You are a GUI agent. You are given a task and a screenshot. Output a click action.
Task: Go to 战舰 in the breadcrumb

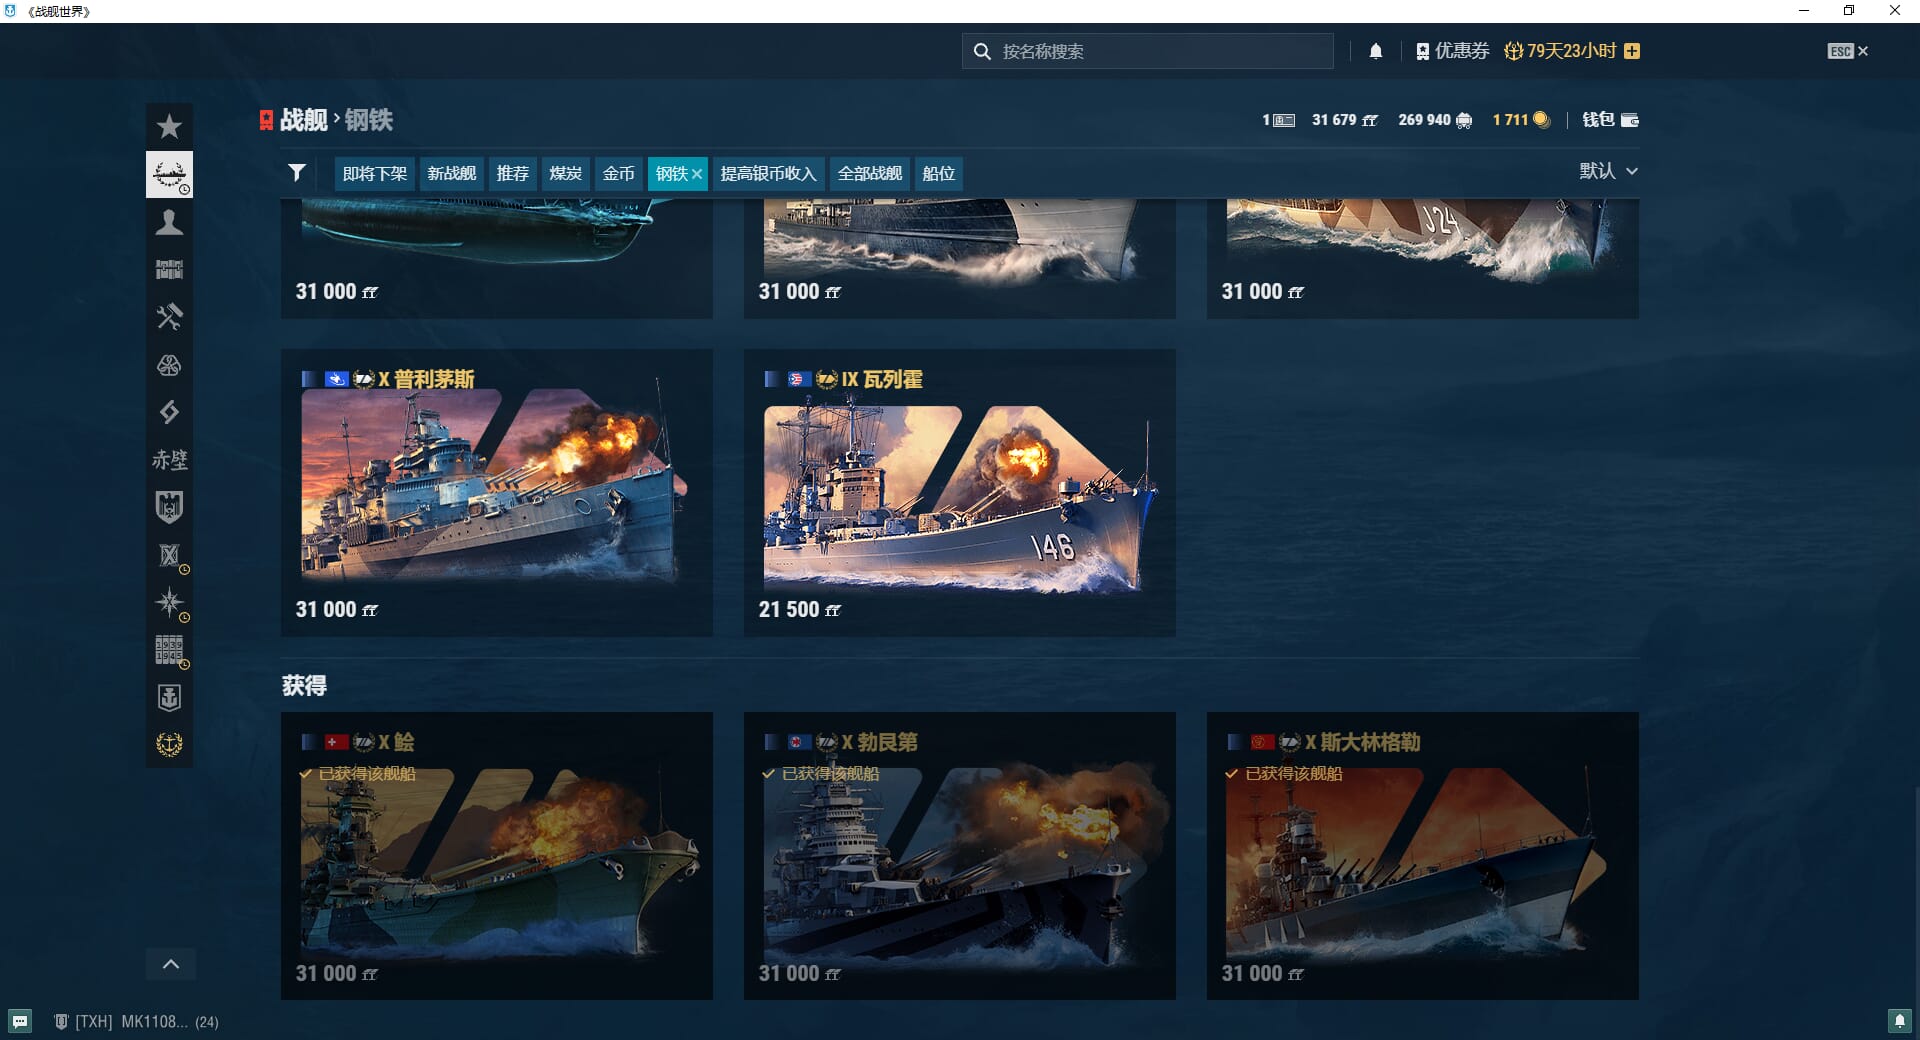[303, 120]
